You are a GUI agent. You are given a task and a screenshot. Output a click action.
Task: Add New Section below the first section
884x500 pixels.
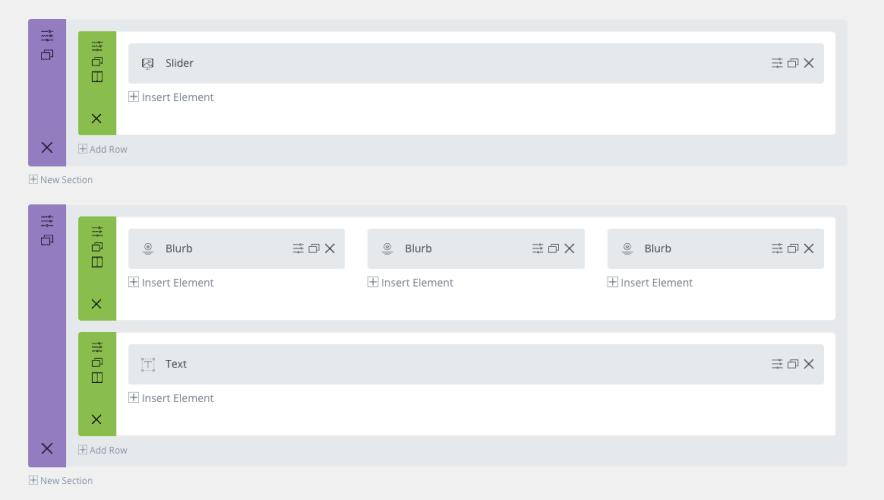[61, 180]
